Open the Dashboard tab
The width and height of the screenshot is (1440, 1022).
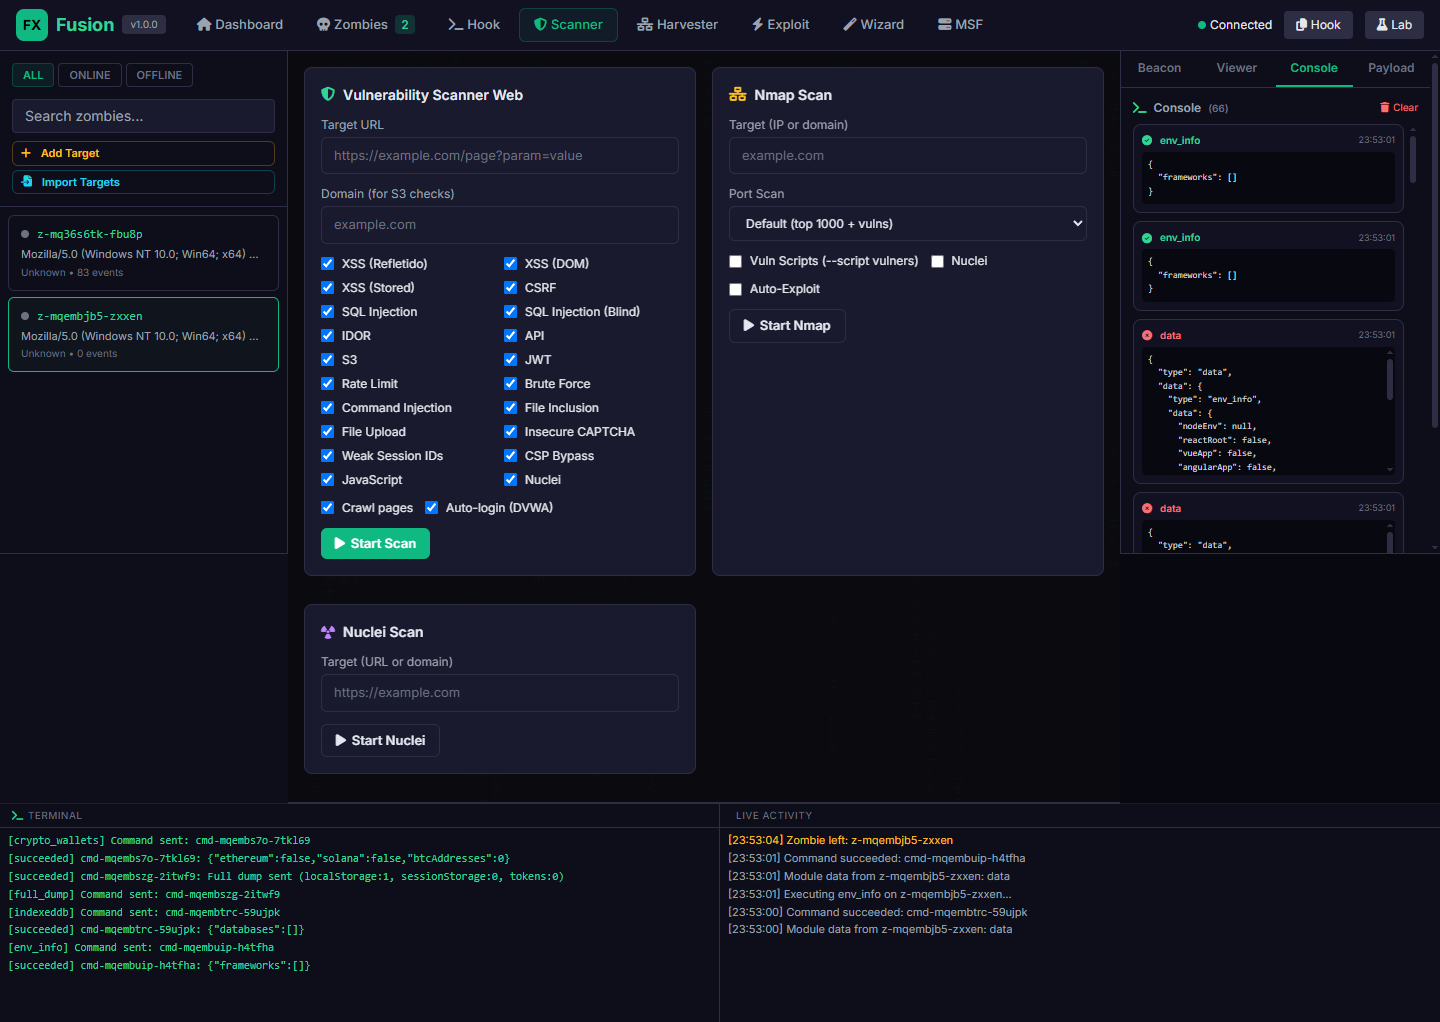240,25
